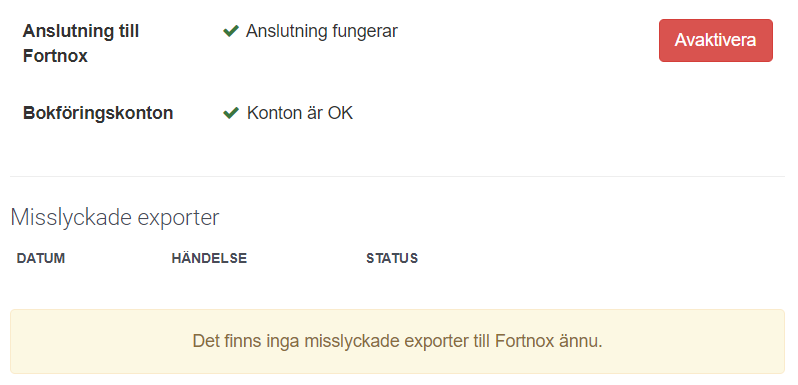The height and width of the screenshot is (385, 798).
Task: Click the word fungerar in the connection status
Action: click(365, 33)
